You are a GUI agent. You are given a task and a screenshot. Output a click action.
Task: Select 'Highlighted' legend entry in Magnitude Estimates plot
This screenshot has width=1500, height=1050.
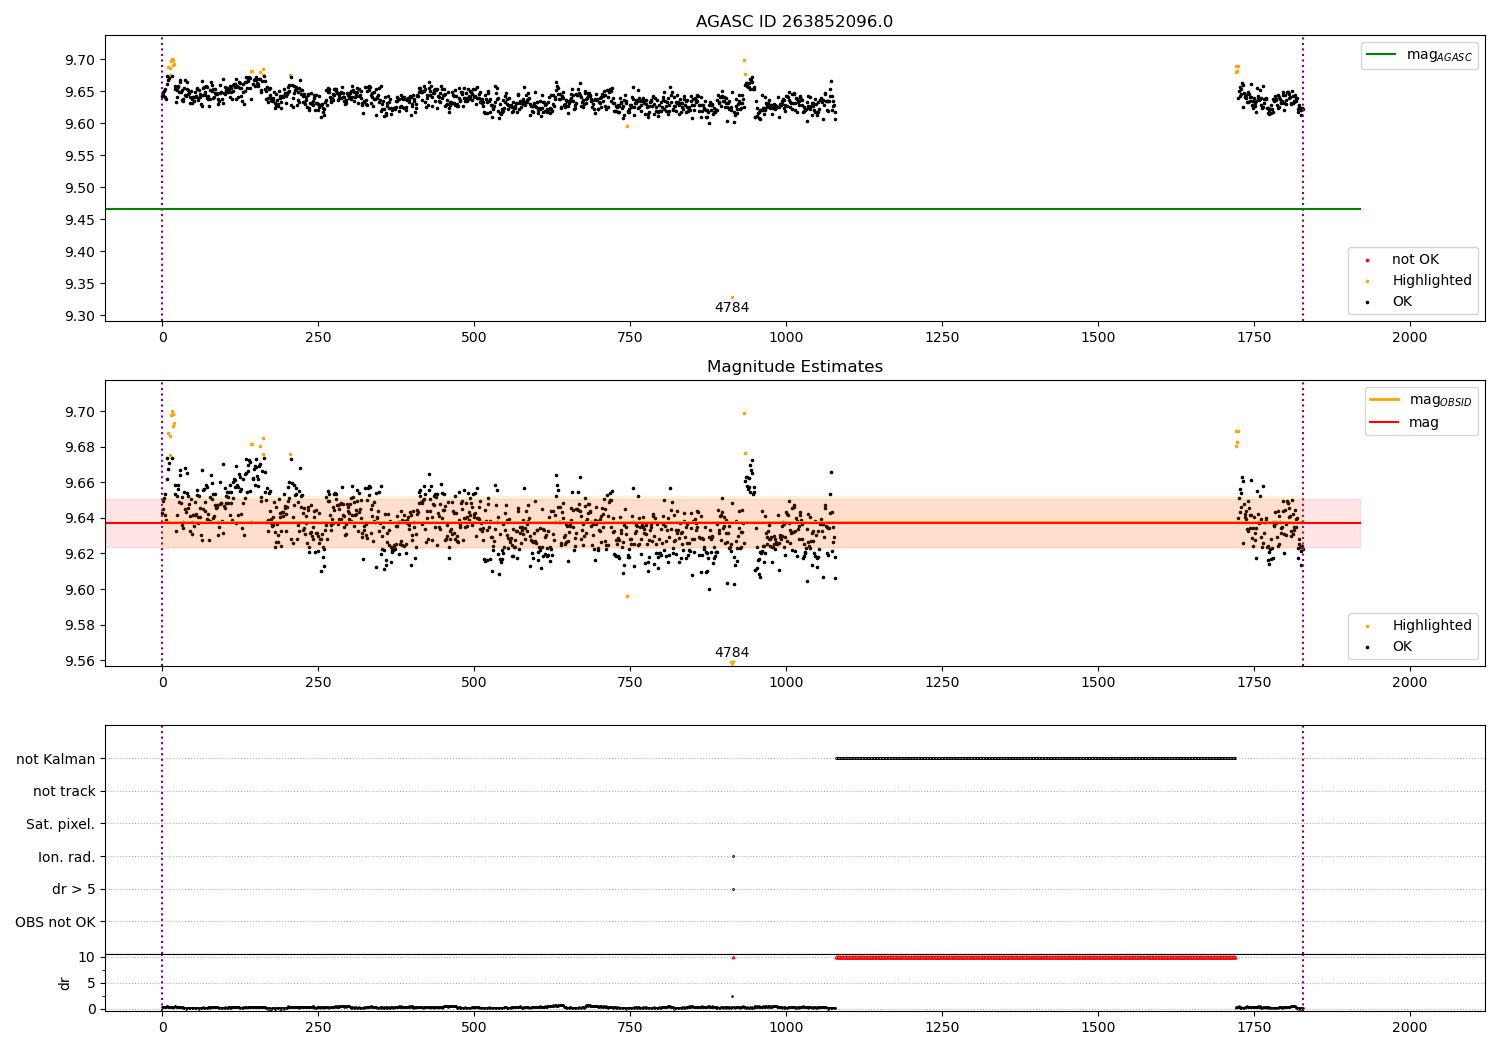pyautogui.click(x=1419, y=626)
